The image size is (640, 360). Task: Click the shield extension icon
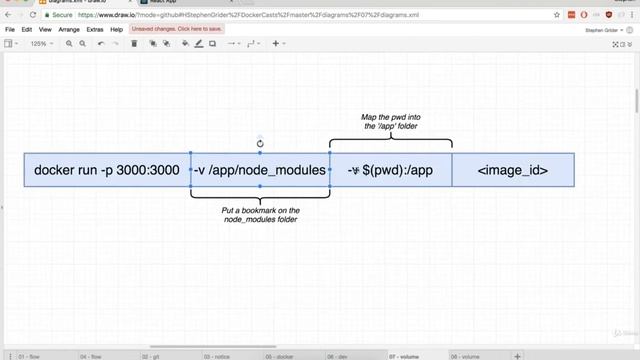pos(609,15)
